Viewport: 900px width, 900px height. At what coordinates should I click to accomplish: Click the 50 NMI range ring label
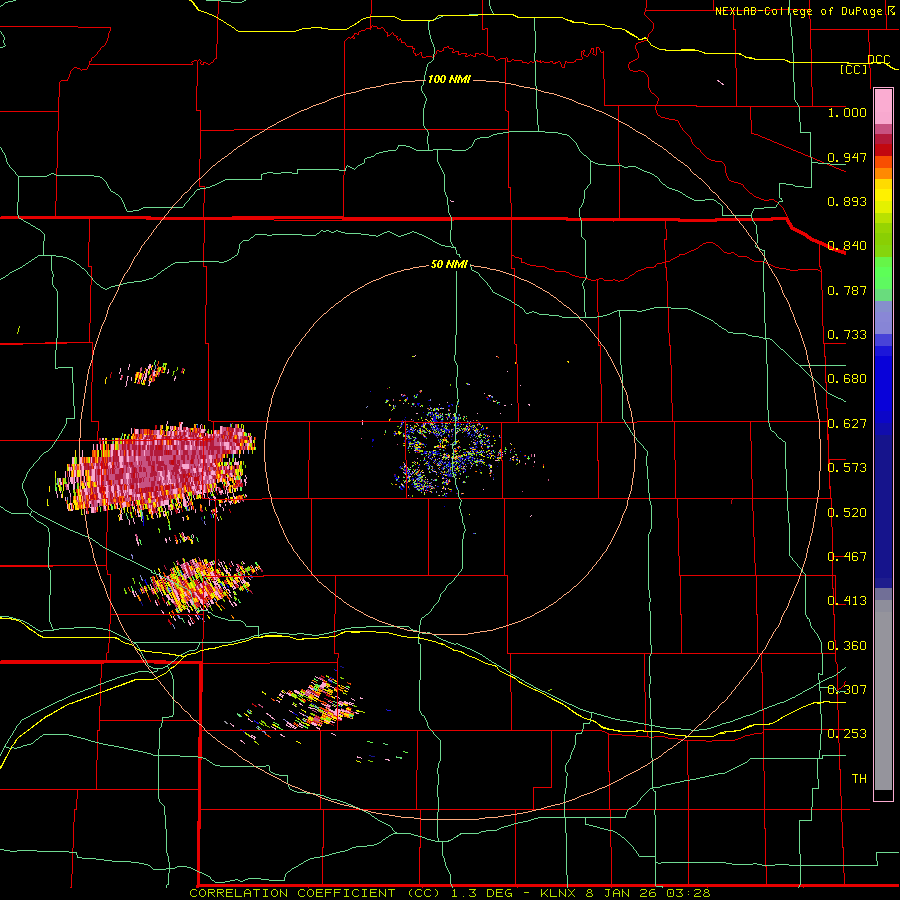pos(449,264)
